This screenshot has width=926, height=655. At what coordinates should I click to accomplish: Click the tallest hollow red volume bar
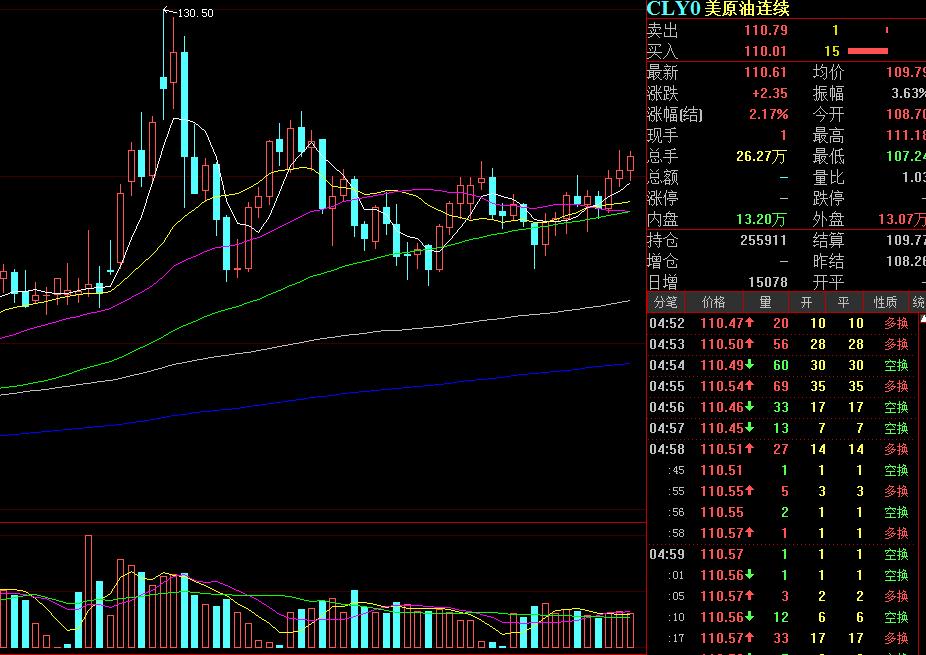[88, 591]
